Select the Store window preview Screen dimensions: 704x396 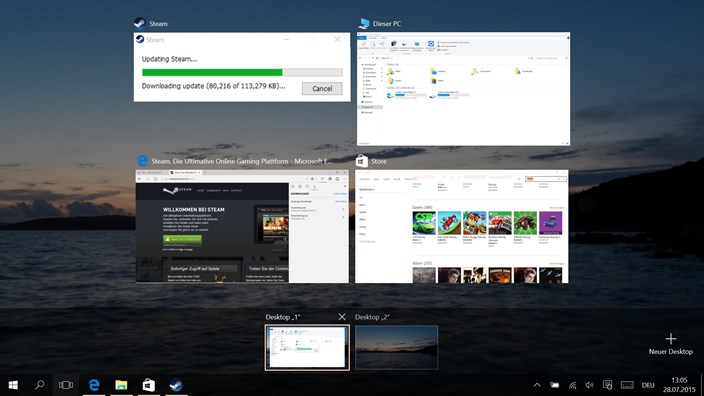[x=462, y=226]
